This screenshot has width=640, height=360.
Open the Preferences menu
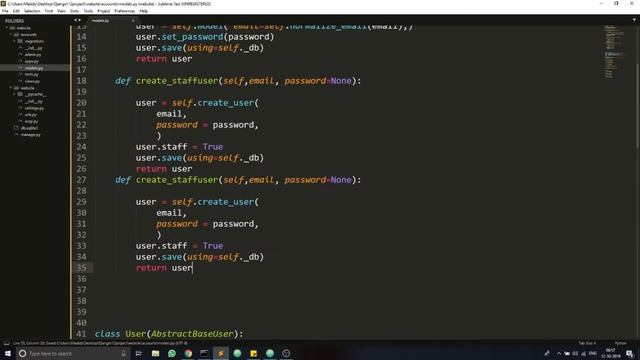coord(124,11)
